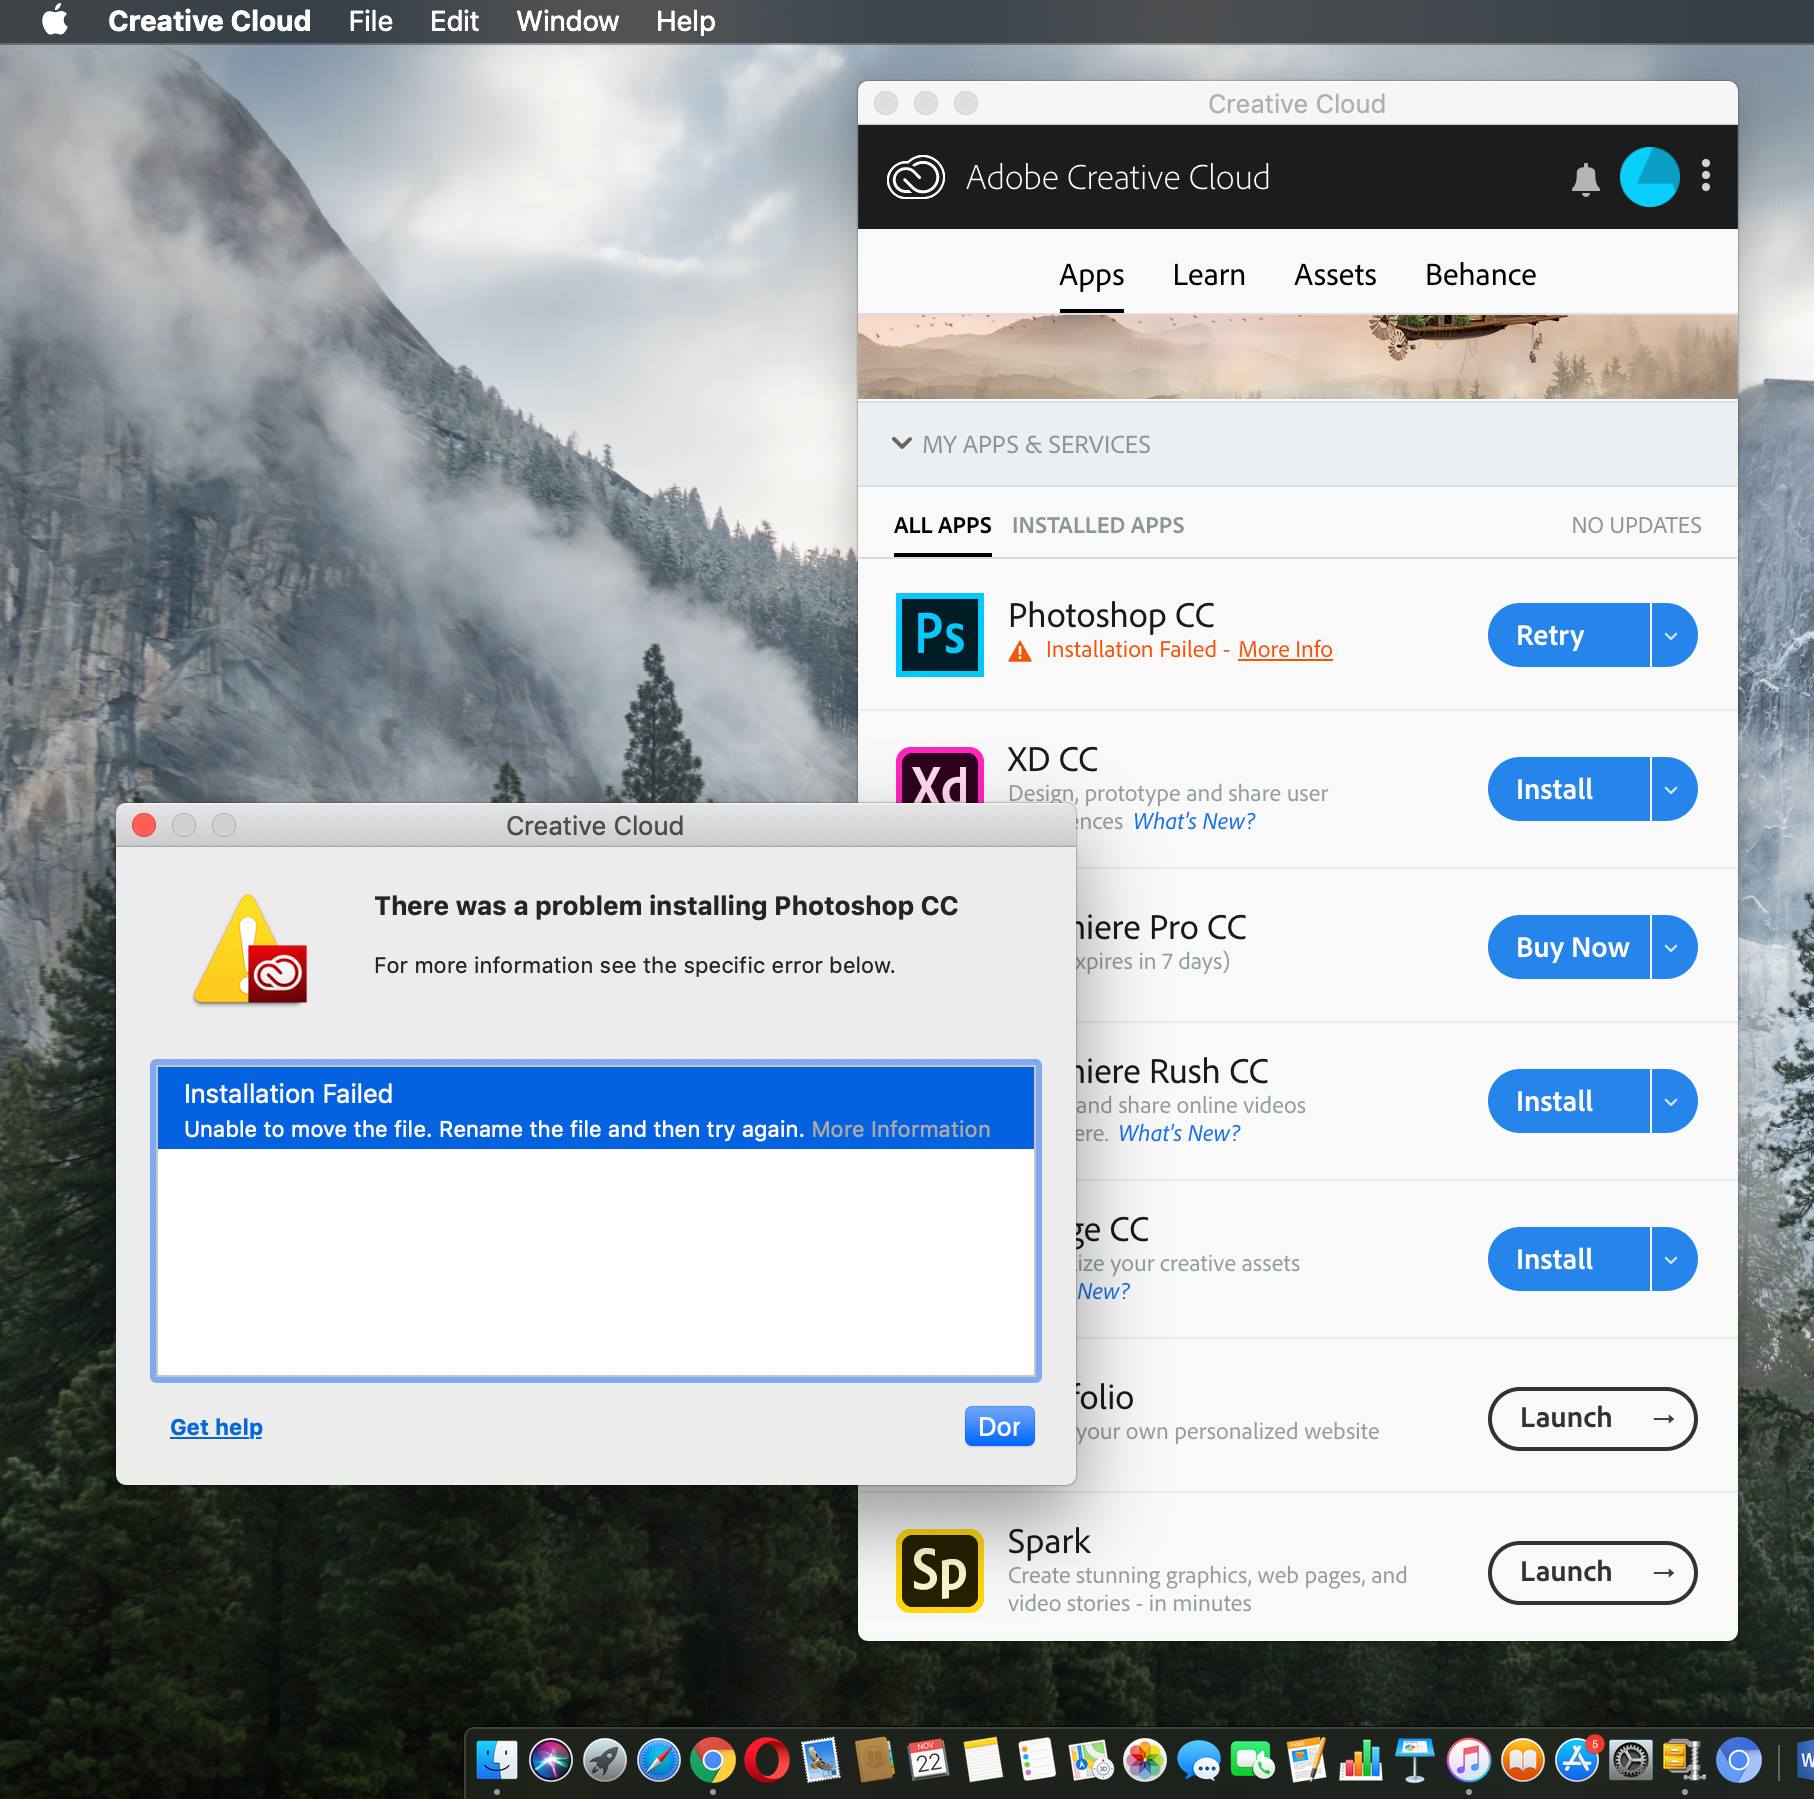The image size is (1814, 1799).
Task: Expand the Buy Now dropdown arrow
Action: click(1674, 947)
